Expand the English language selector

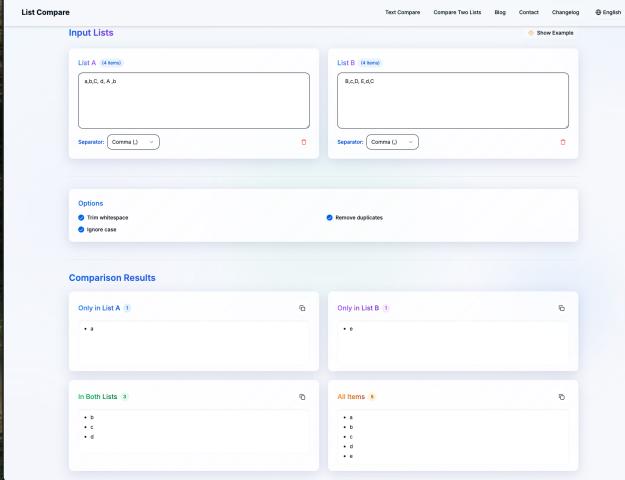tap(611, 12)
